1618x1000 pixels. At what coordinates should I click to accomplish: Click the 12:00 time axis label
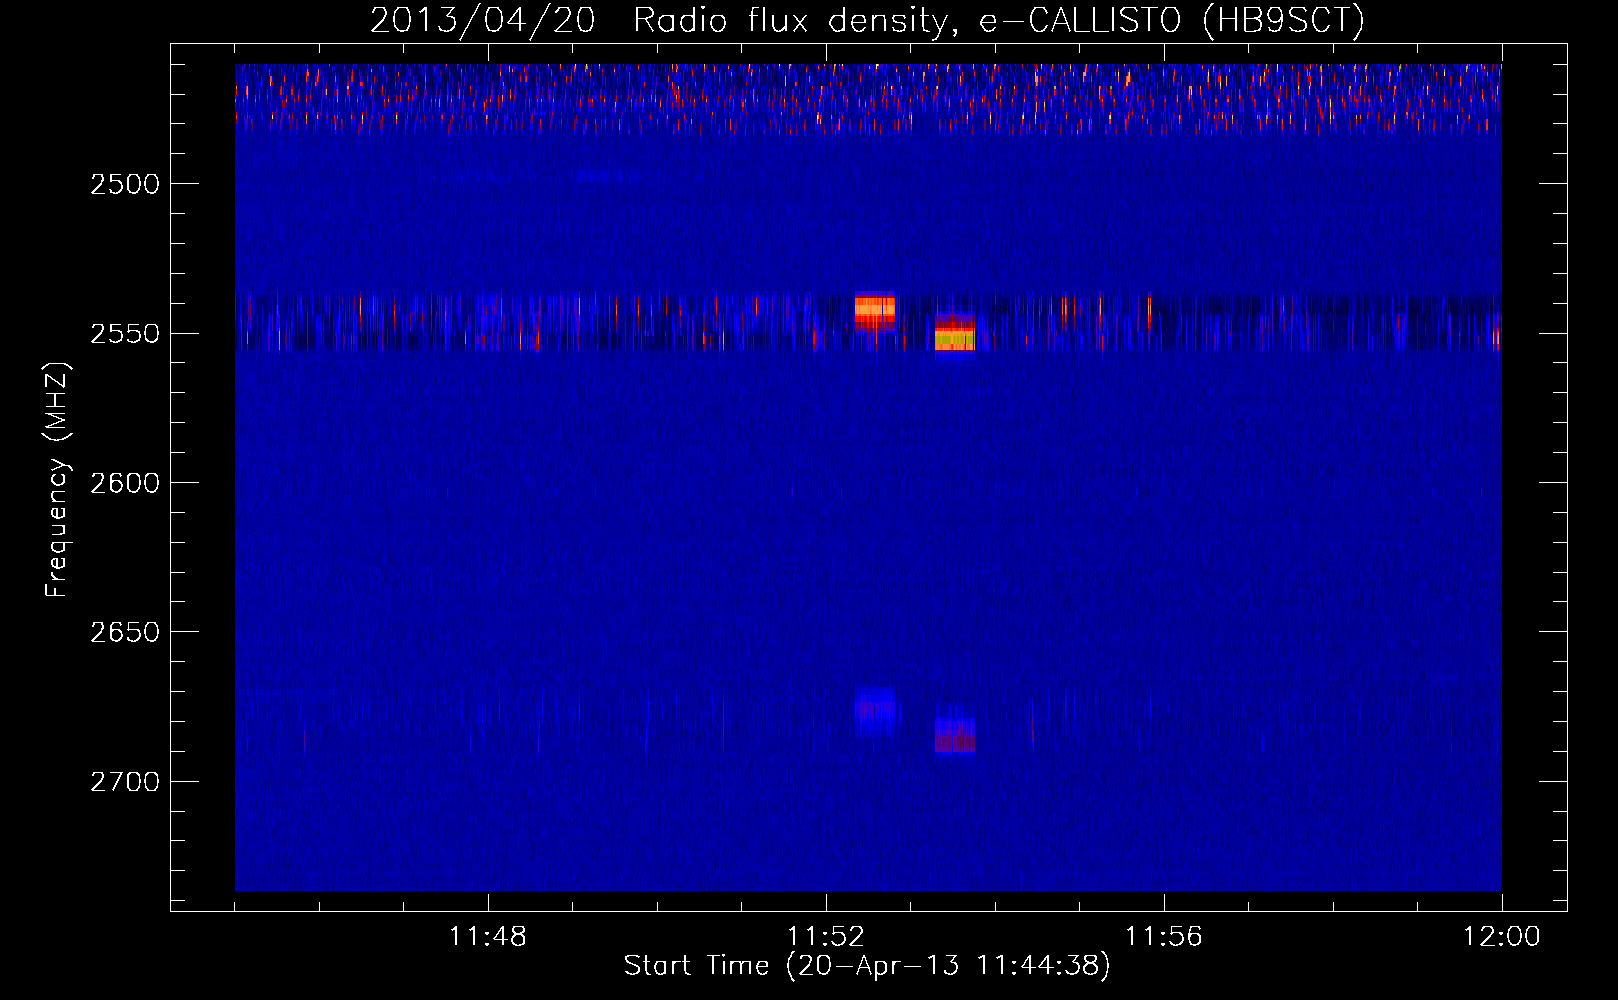[x=1502, y=937]
